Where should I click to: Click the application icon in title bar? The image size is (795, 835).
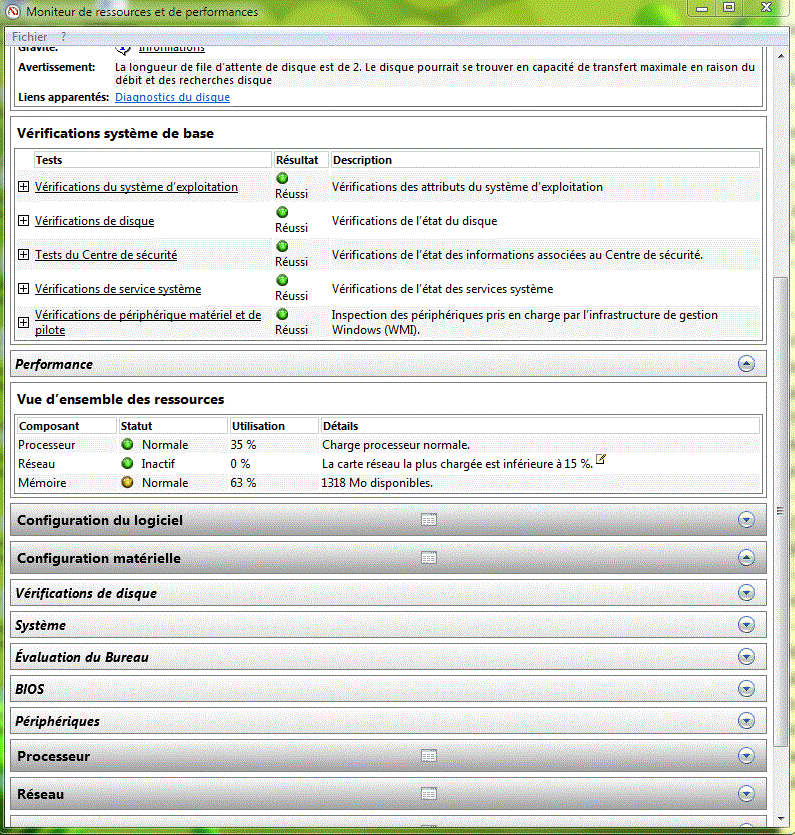point(13,11)
